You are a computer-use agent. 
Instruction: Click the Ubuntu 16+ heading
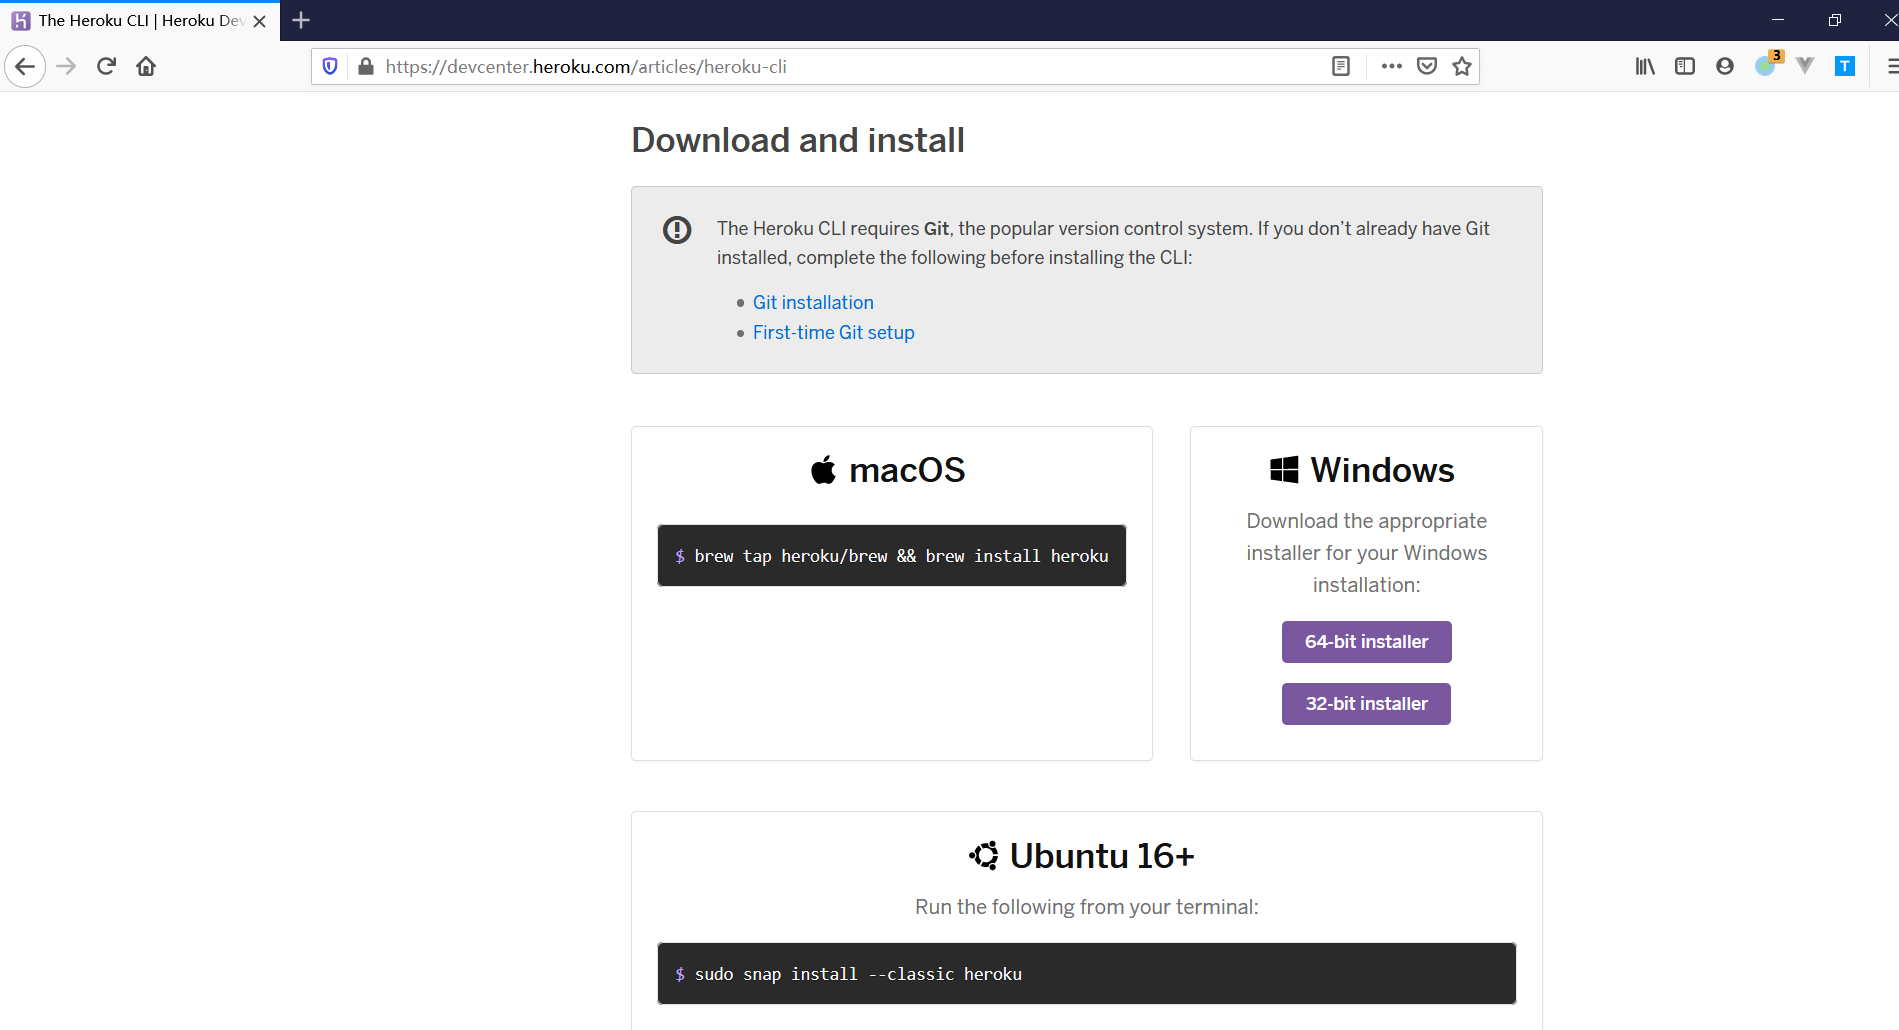(1102, 856)
